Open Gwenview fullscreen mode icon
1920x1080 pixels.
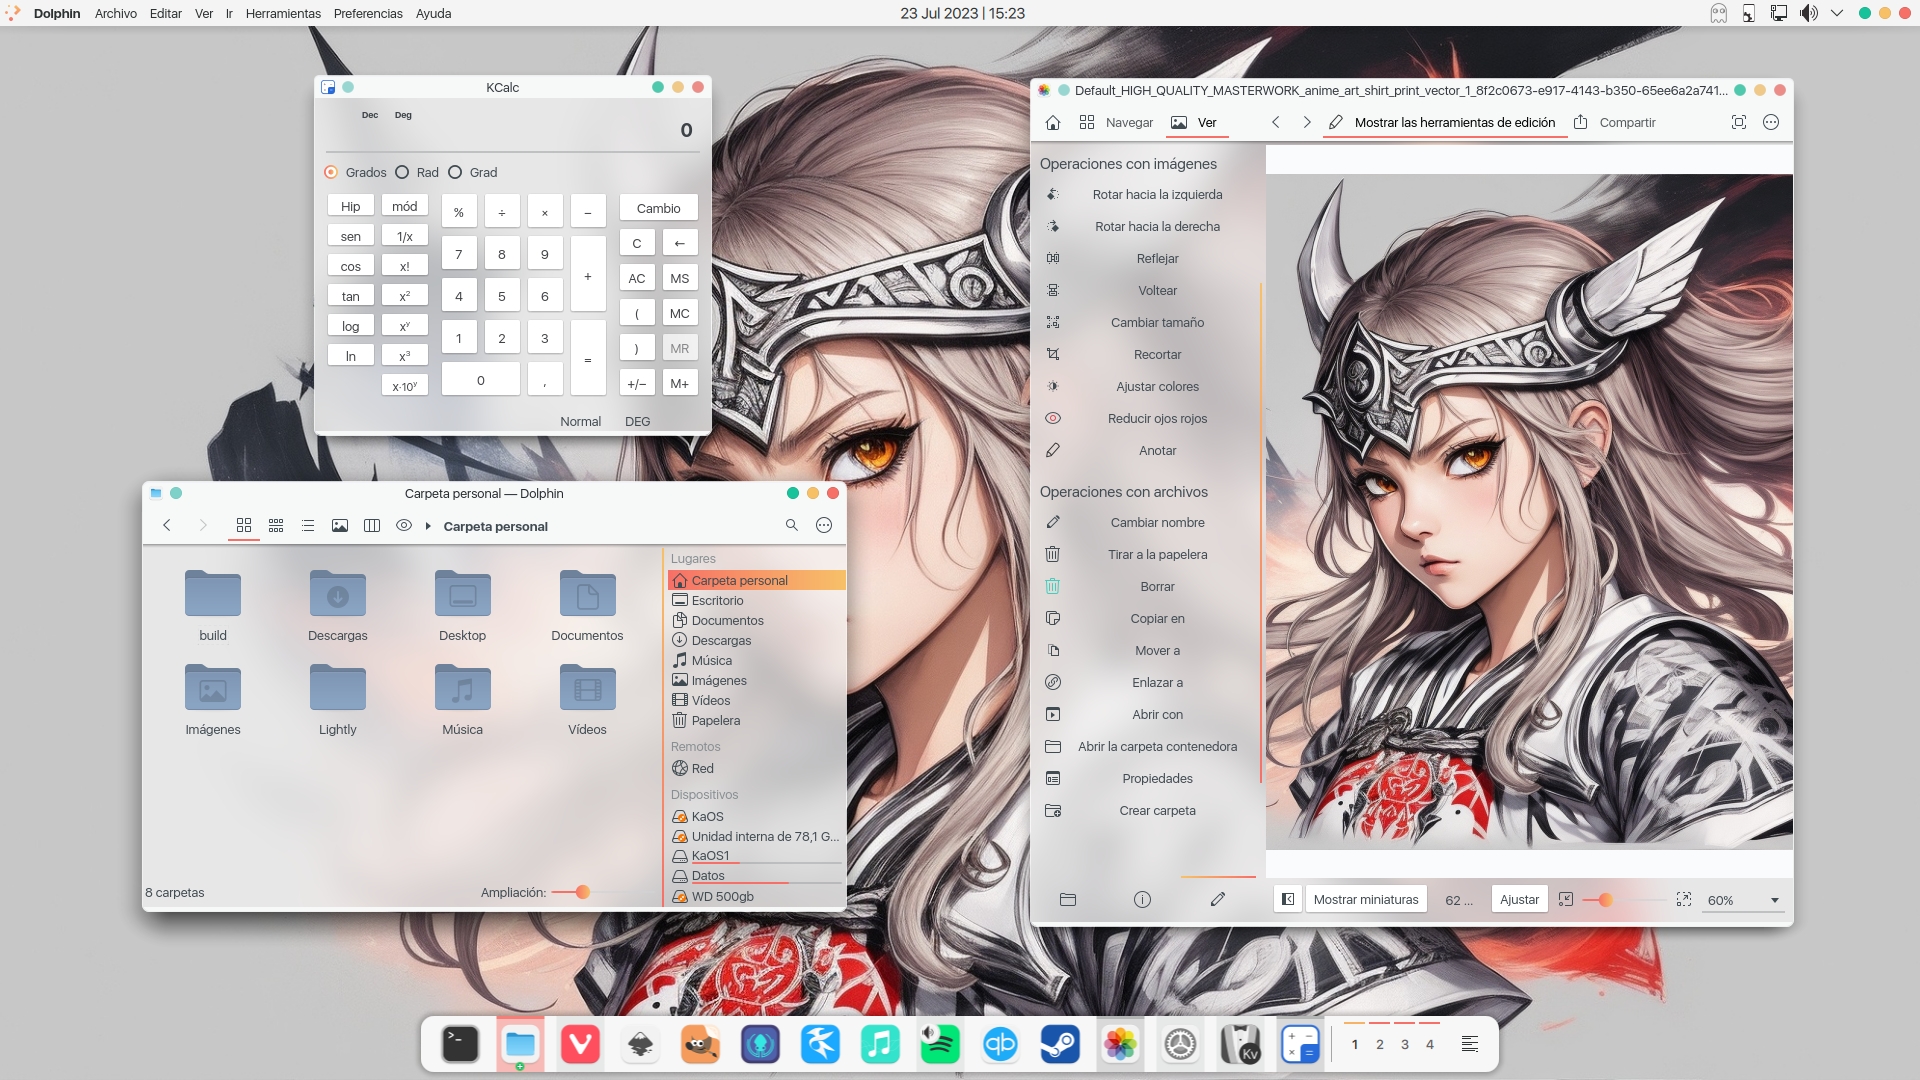(1739, 122)
